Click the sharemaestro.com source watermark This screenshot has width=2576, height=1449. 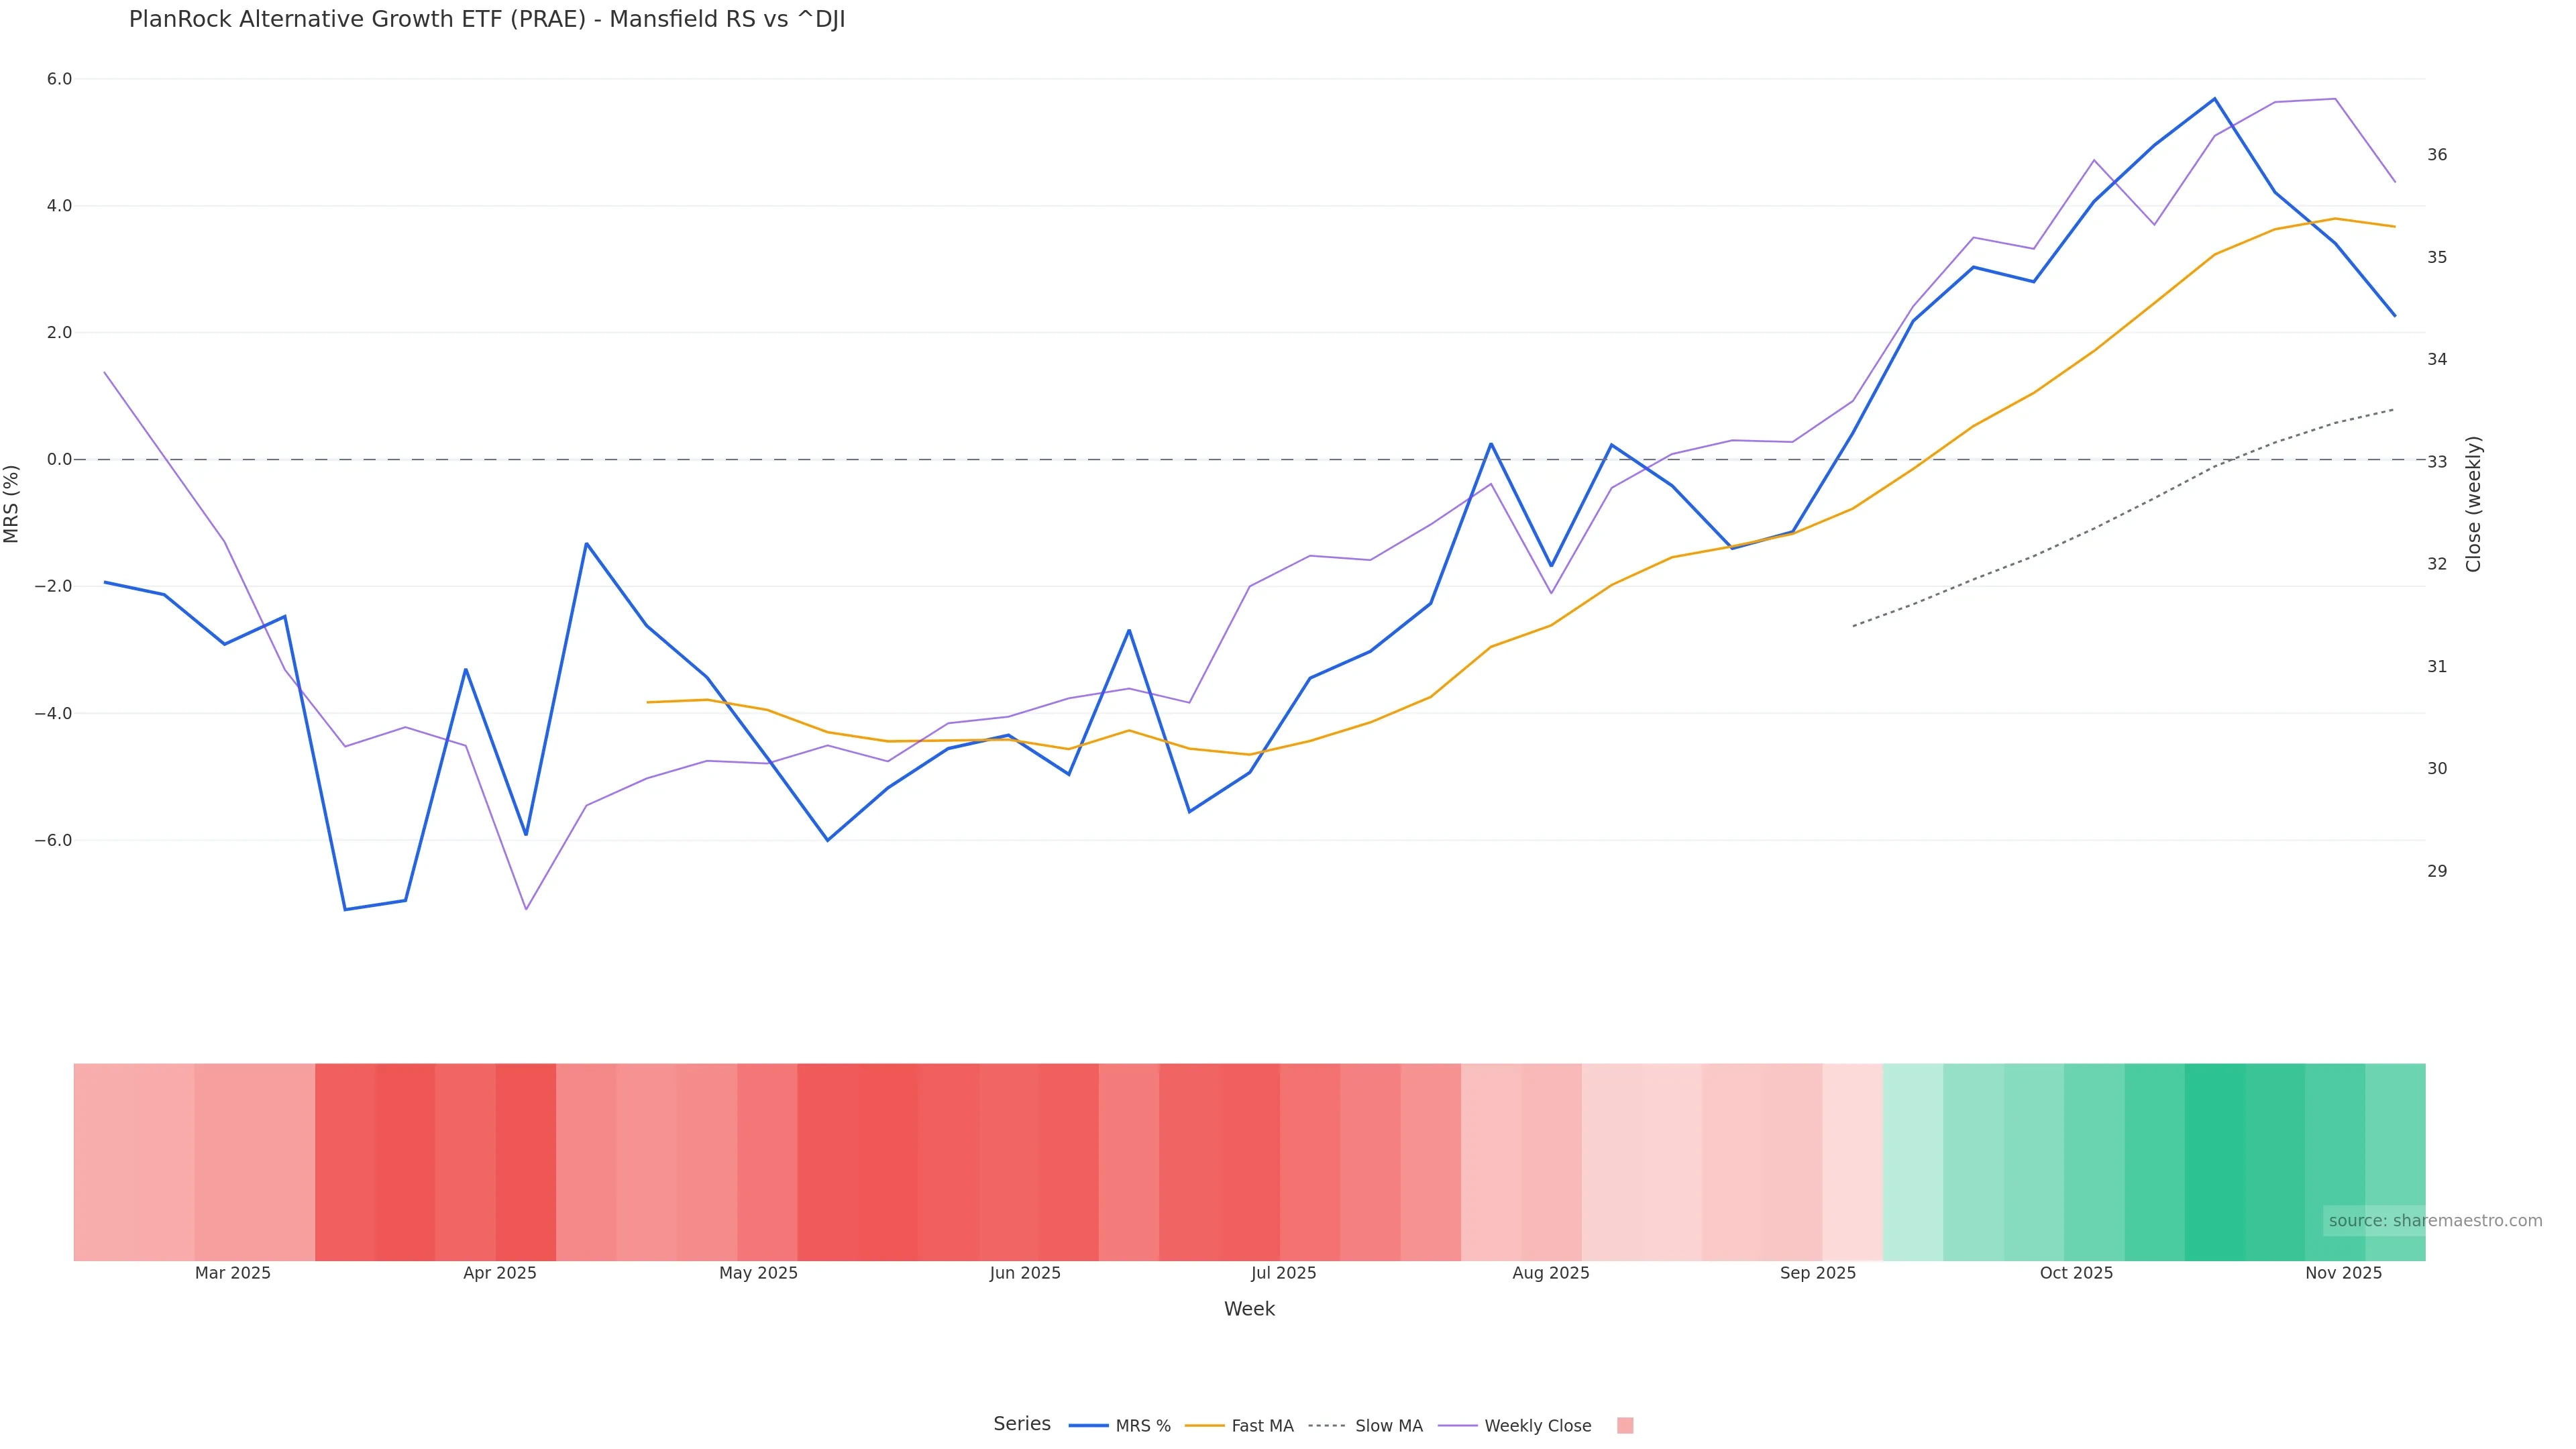point(2434,1220)
